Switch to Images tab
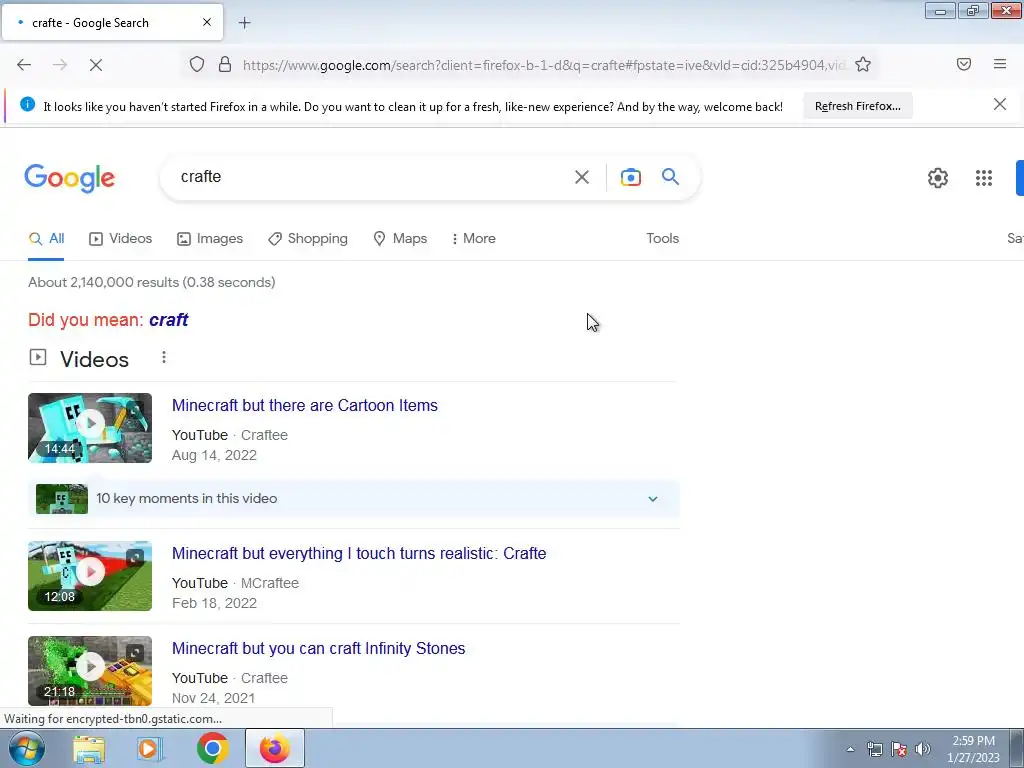The width and height of the screenshot is (1024, 768). point(210,239)
